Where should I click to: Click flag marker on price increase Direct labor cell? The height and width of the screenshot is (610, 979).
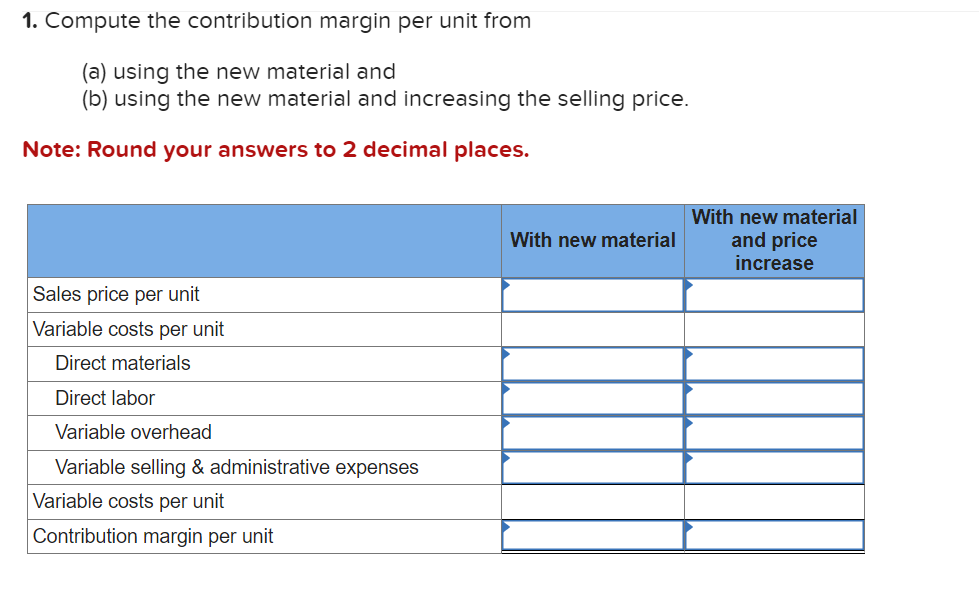(x=688, y=390)
